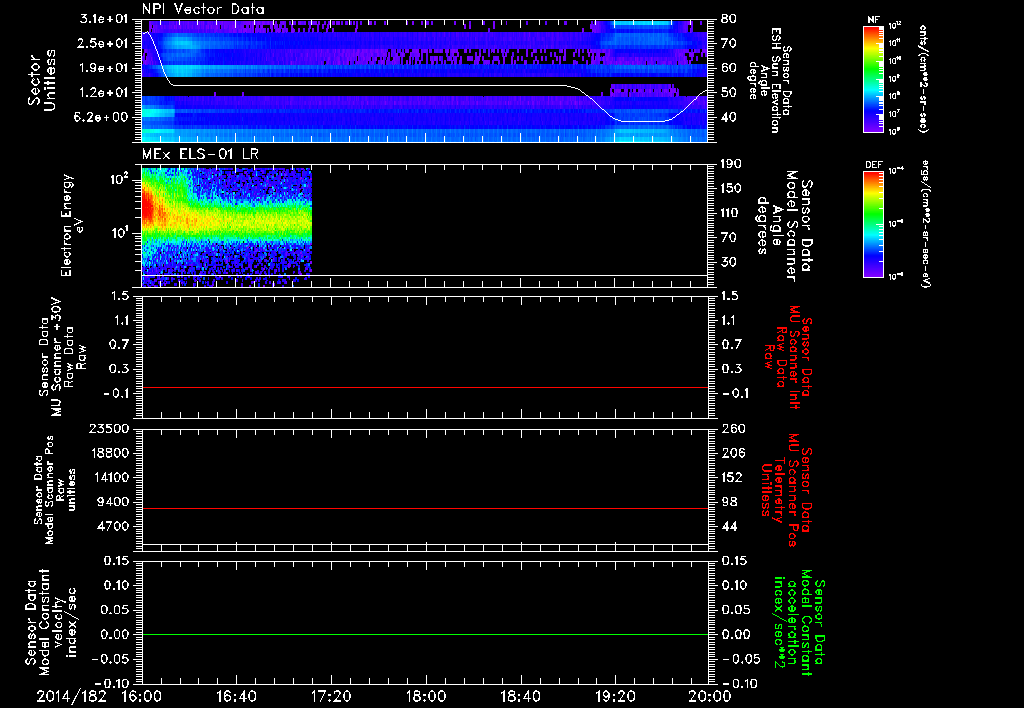Screen dimensions: 1024x708
Task: Click the "1.2e+01" sector tick label
Action: point(103,93)
